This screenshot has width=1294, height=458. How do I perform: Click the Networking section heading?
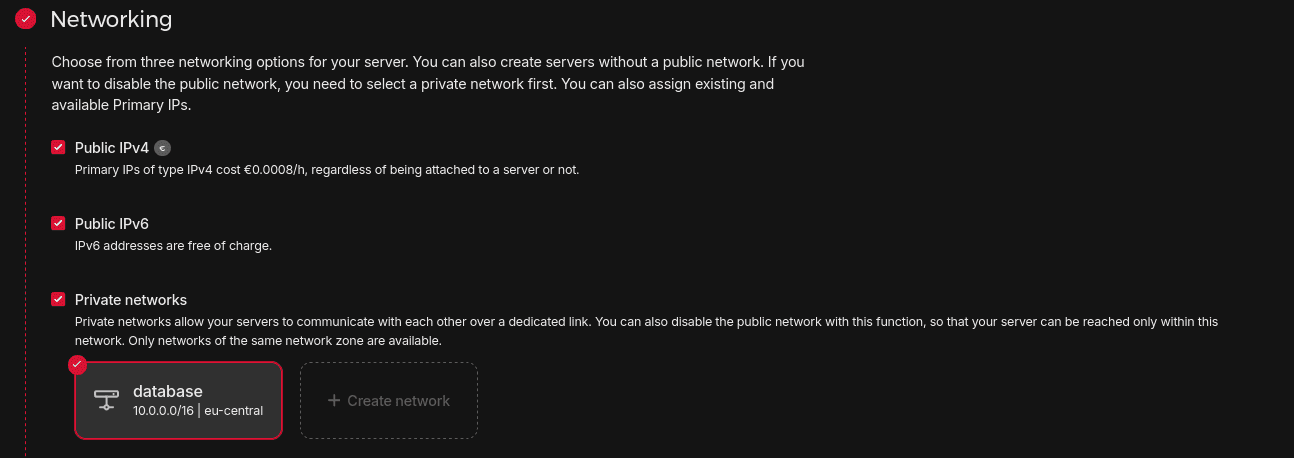coord(111,19)
